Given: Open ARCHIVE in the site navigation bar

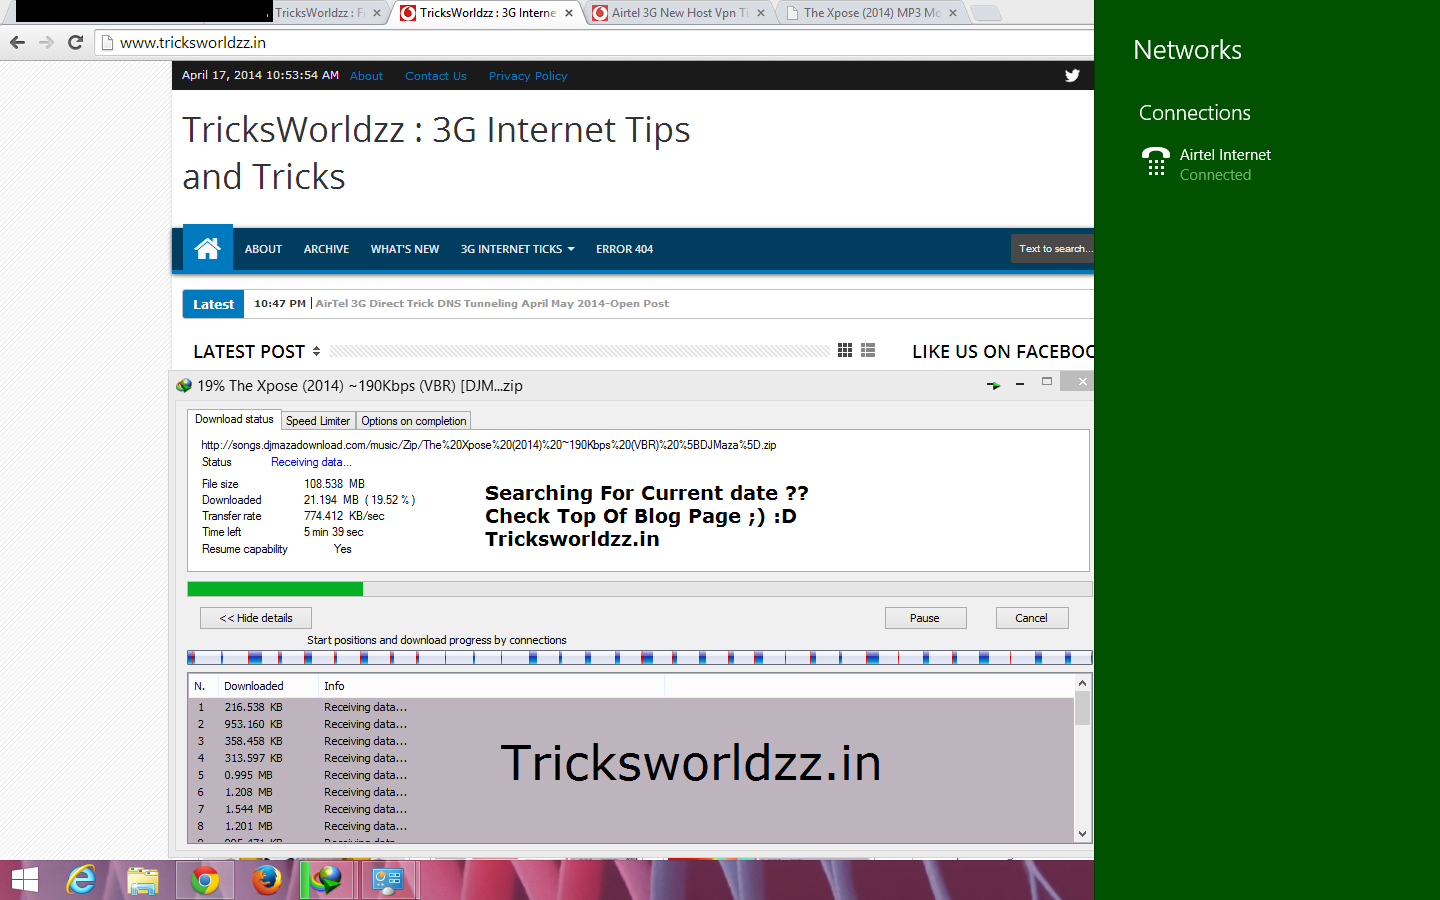Looking at the screenshot, I should 326,249.
